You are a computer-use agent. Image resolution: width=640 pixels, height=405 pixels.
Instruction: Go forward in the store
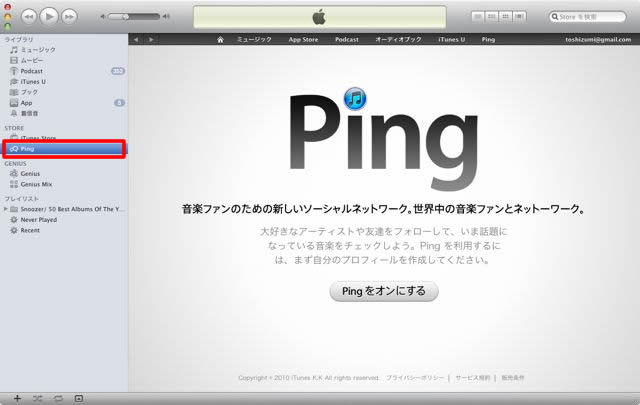click(151, 40)
